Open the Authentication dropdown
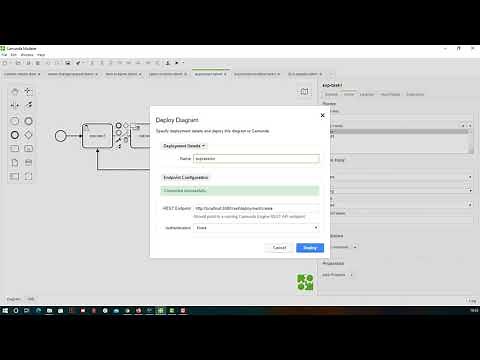 click(x=256, y=228)
